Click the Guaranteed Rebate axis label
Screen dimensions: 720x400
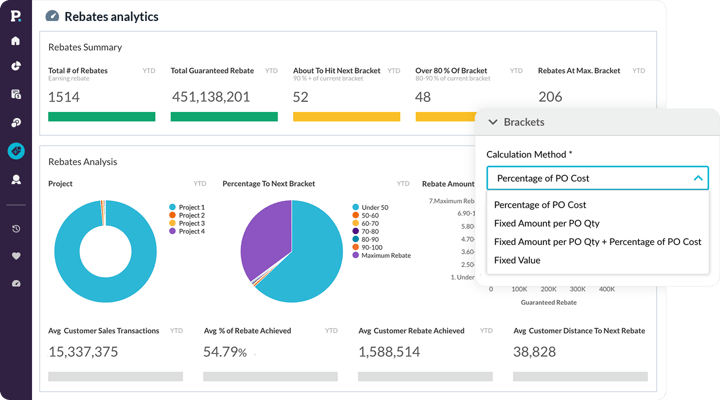tap(549, 302)
